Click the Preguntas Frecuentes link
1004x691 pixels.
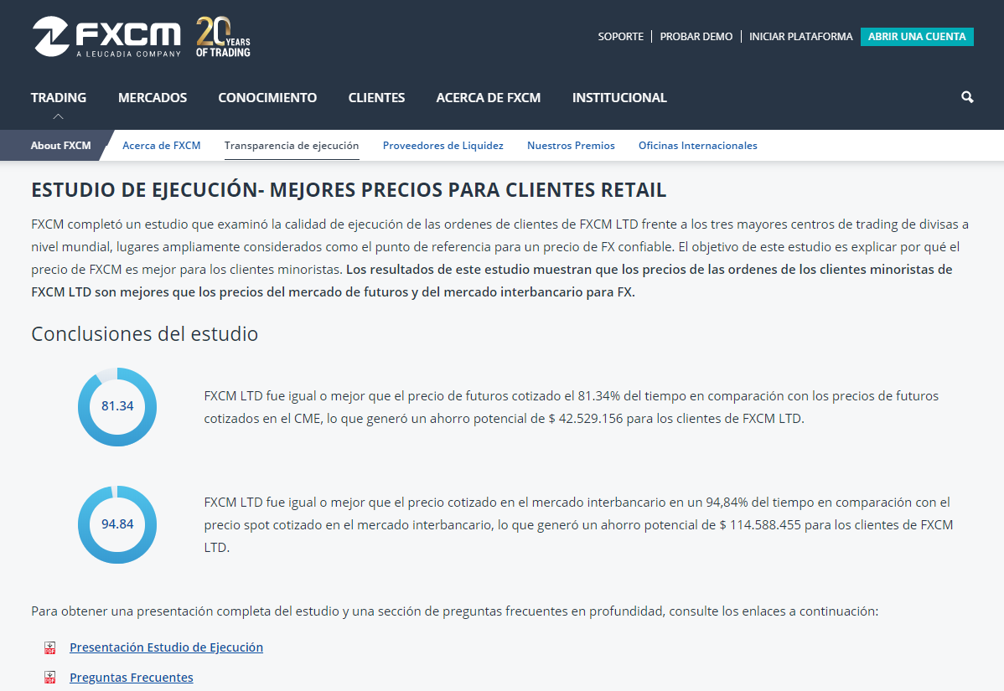click(x=131, y=678)
